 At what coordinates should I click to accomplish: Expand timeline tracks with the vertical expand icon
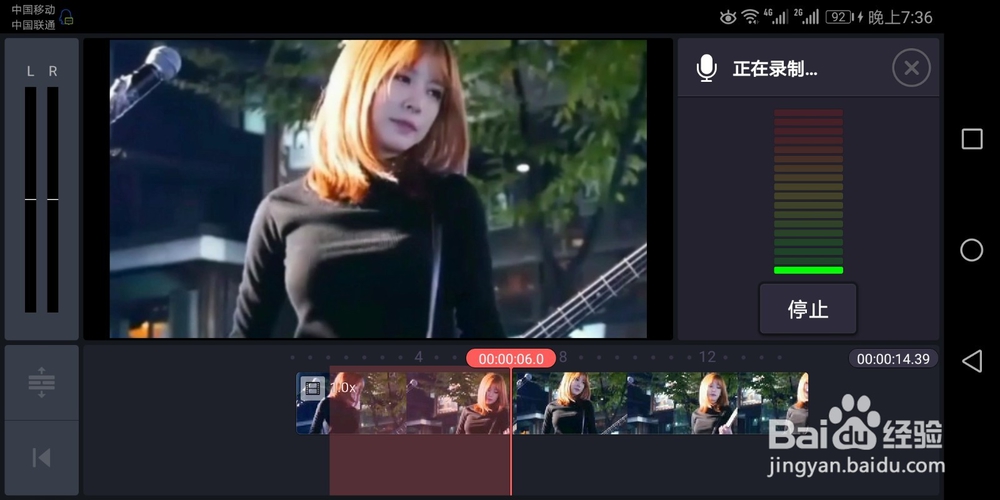pos(41,383)
